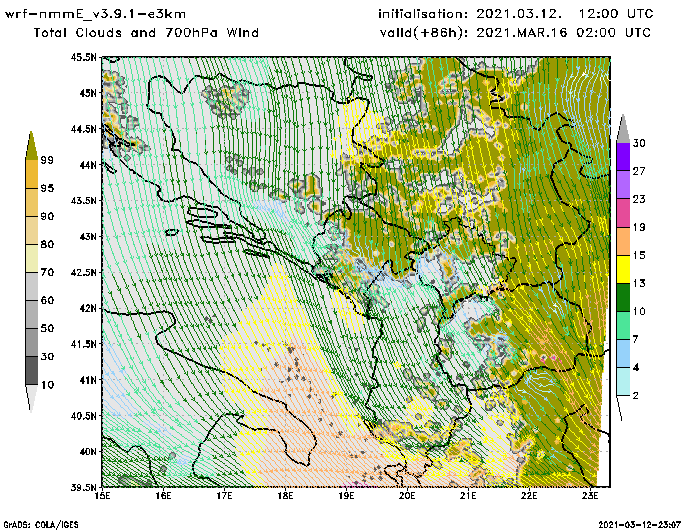The height and width of the screenshot is (530, 700).
Task: Click the 23 label on wind scale
Action: (x=639, y=199)
